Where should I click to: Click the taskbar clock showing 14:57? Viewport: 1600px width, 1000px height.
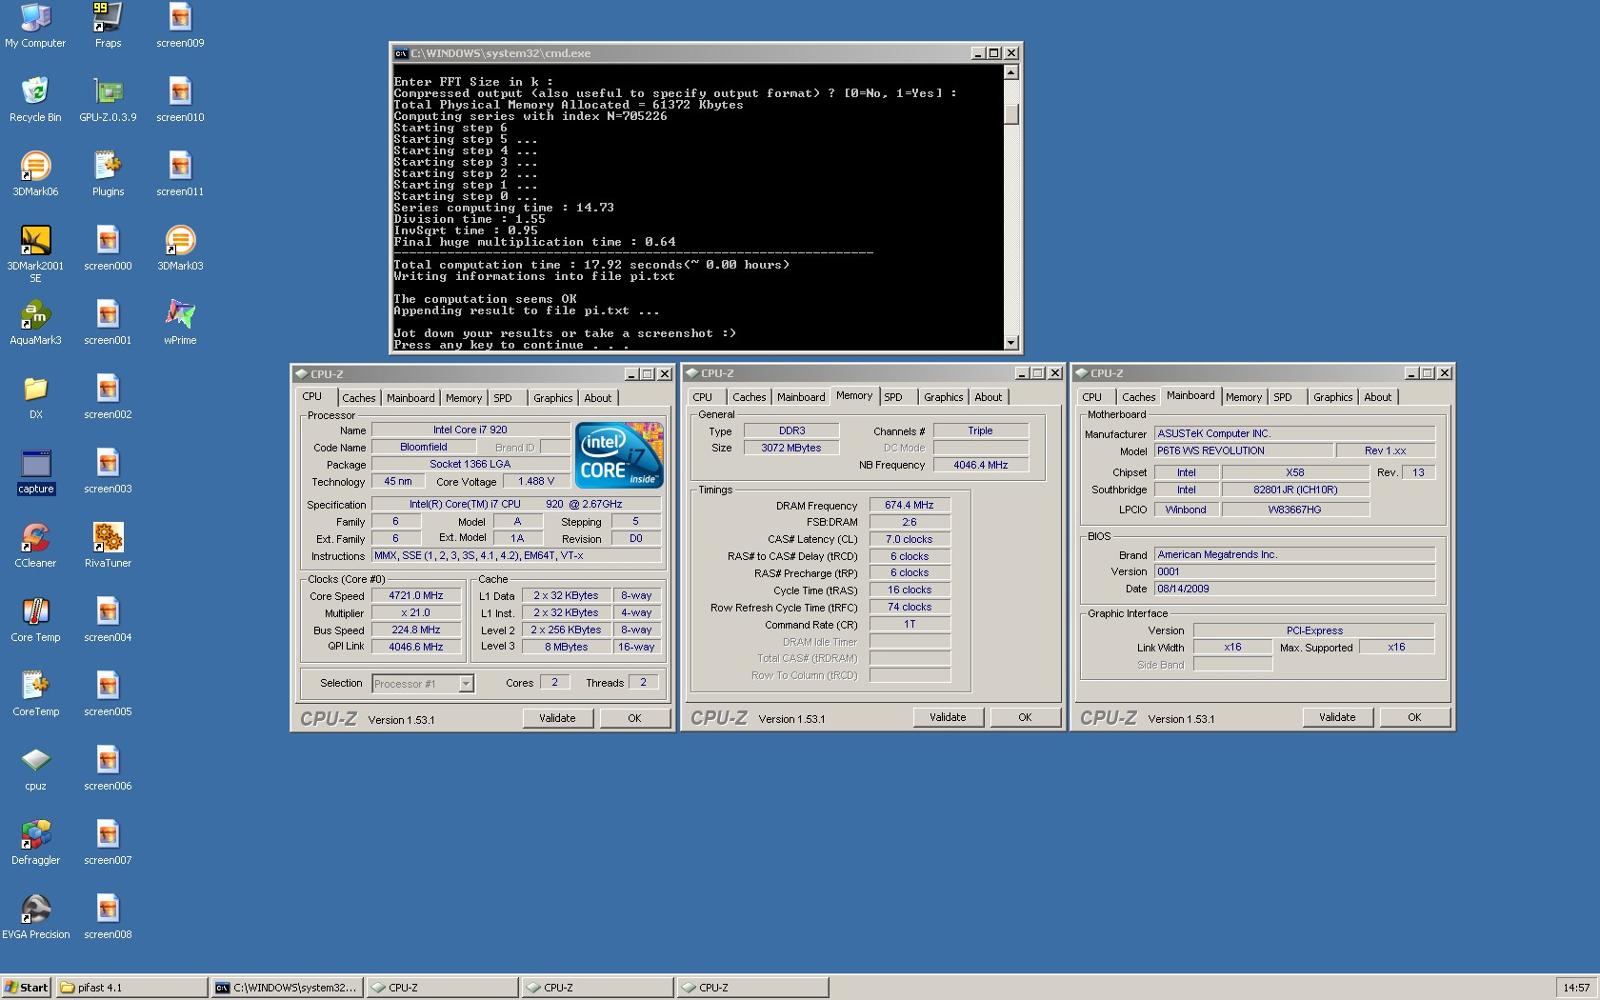(1576, 988)
